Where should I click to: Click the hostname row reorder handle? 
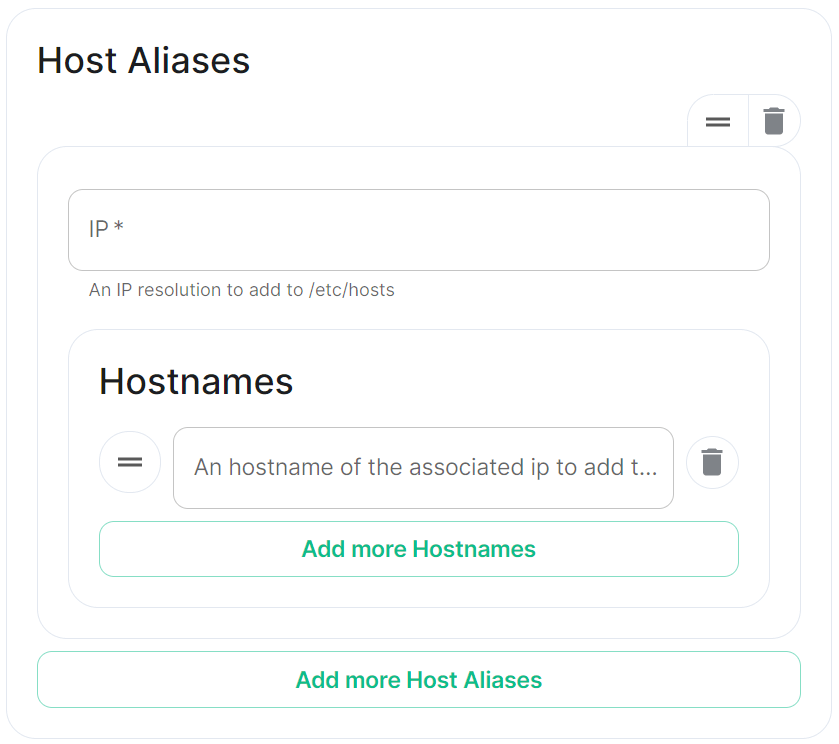(x=130, y=462)
